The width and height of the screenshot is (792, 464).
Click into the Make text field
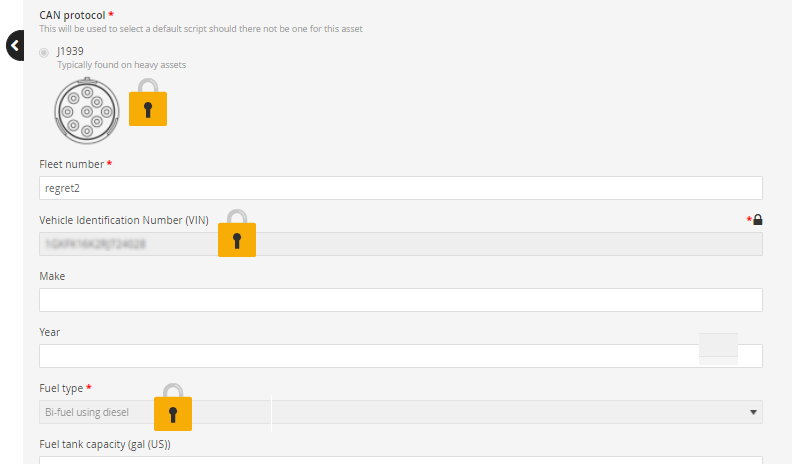[400, 300]
